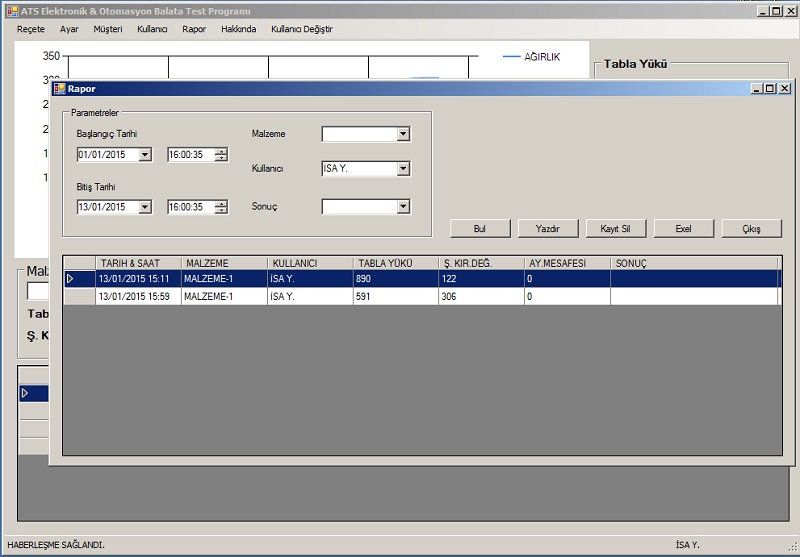Click the start time spinner arrows

pyautogui.click(x=221, y=155)
